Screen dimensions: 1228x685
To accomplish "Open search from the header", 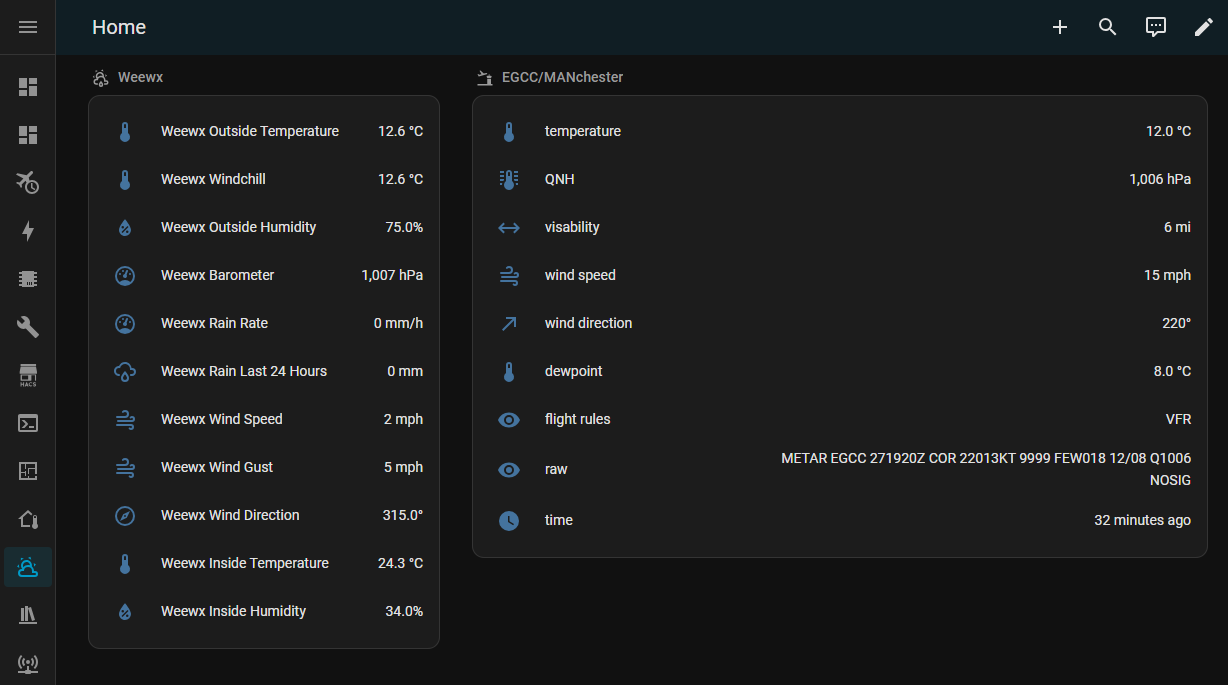I will click(1108, 27).
